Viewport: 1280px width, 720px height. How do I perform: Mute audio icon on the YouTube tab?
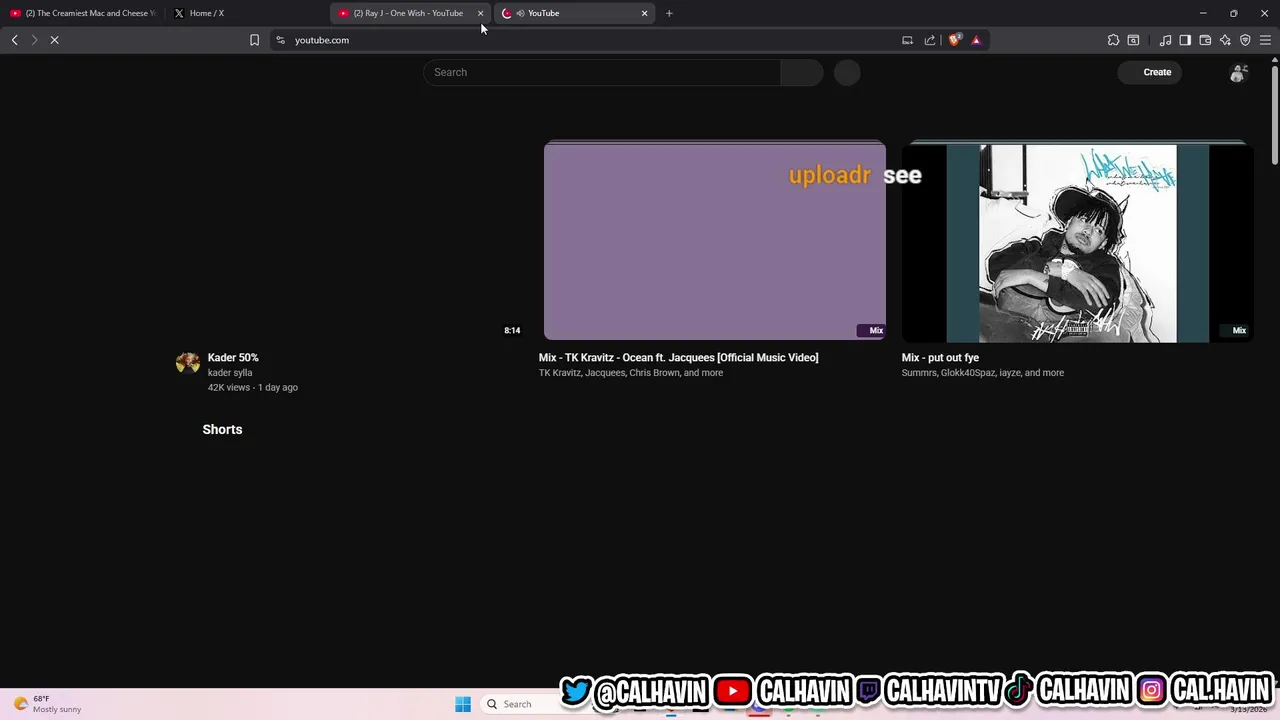pos(520,13)
